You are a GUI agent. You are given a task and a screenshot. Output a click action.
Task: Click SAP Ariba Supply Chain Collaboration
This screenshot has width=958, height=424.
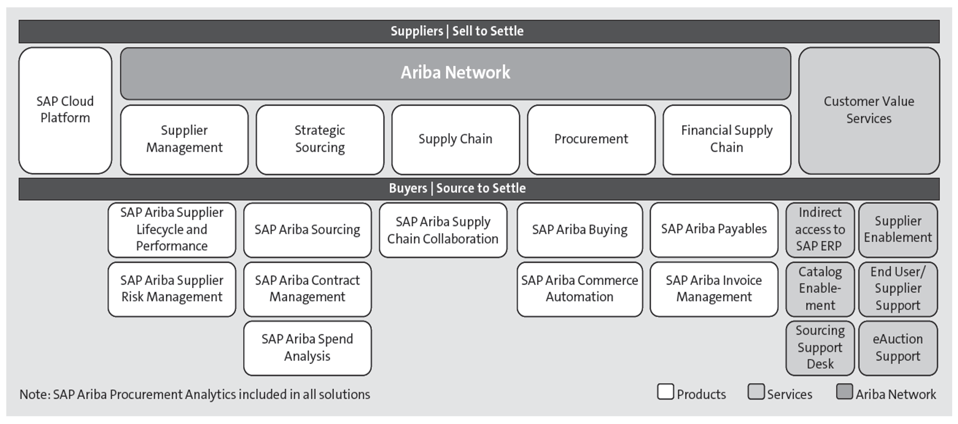pos(444,230)
